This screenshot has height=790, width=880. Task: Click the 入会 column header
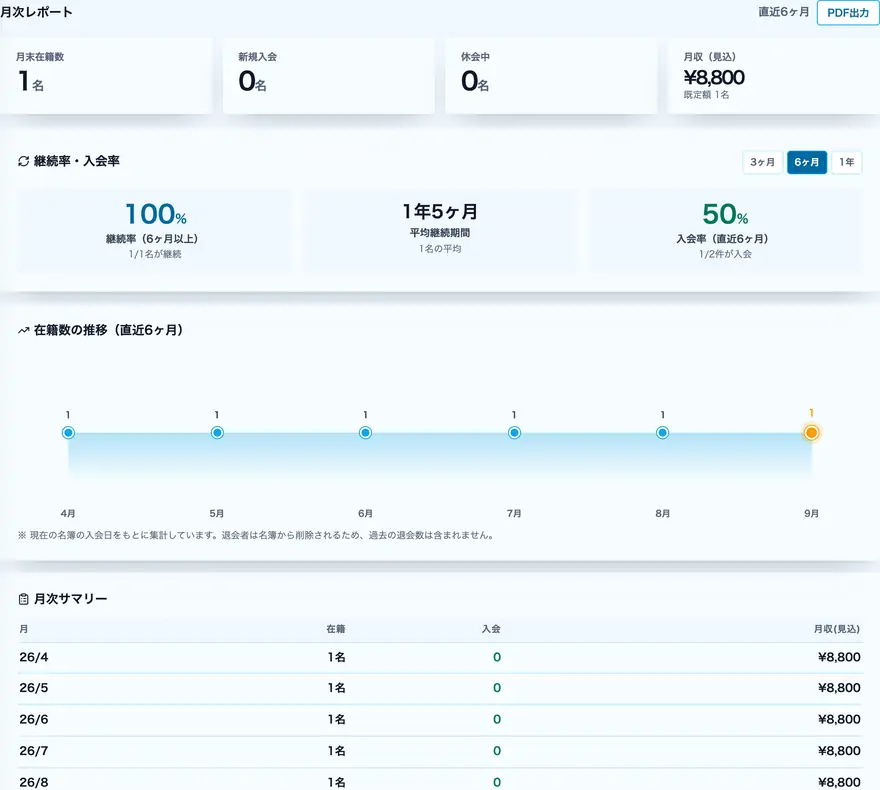(x=491, y=630)
